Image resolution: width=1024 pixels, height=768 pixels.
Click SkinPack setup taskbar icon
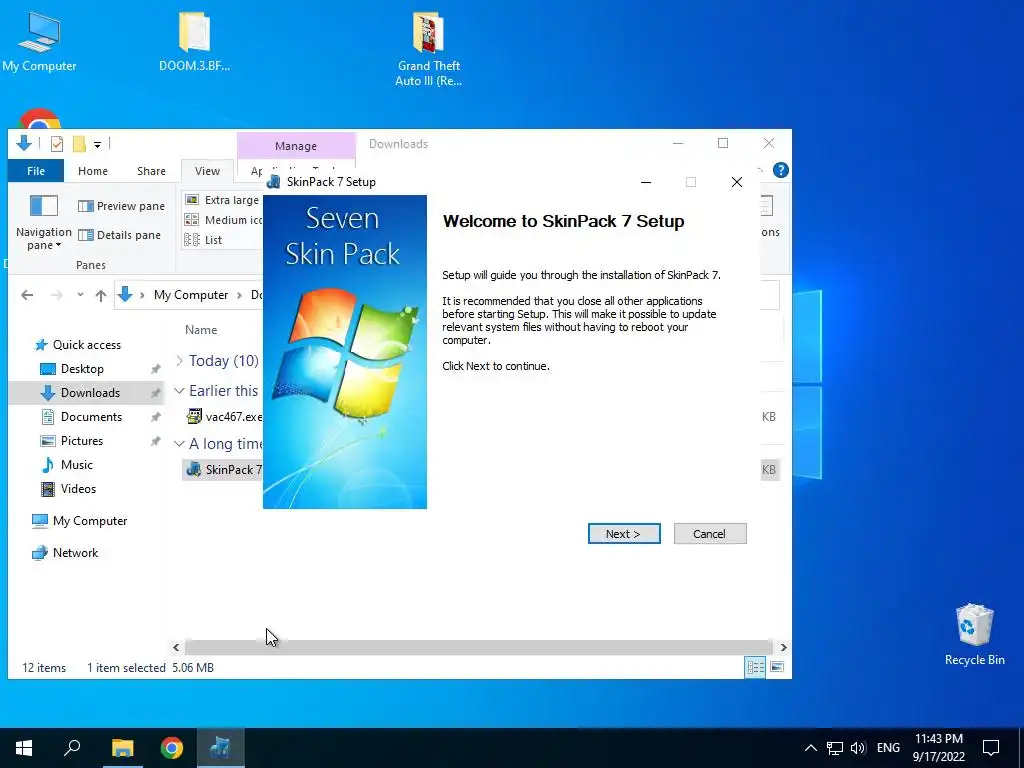point(220,748)
